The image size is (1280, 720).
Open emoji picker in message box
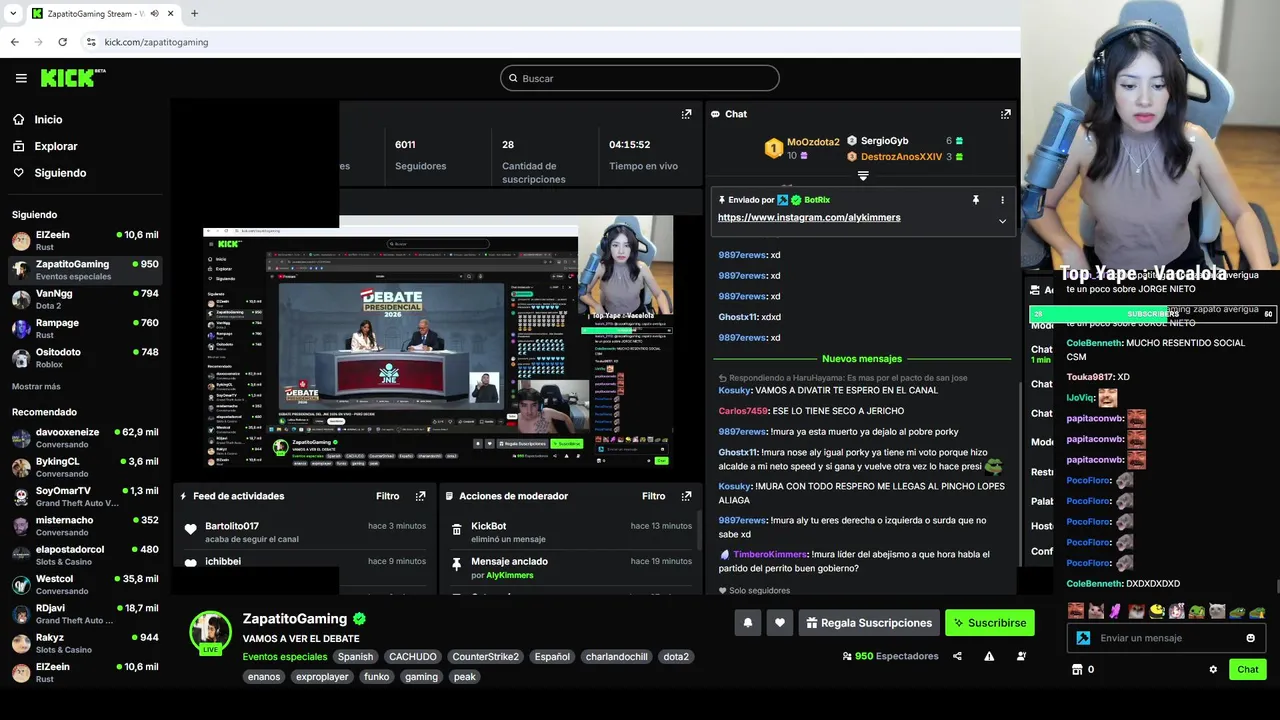[x=1251, y=638]
